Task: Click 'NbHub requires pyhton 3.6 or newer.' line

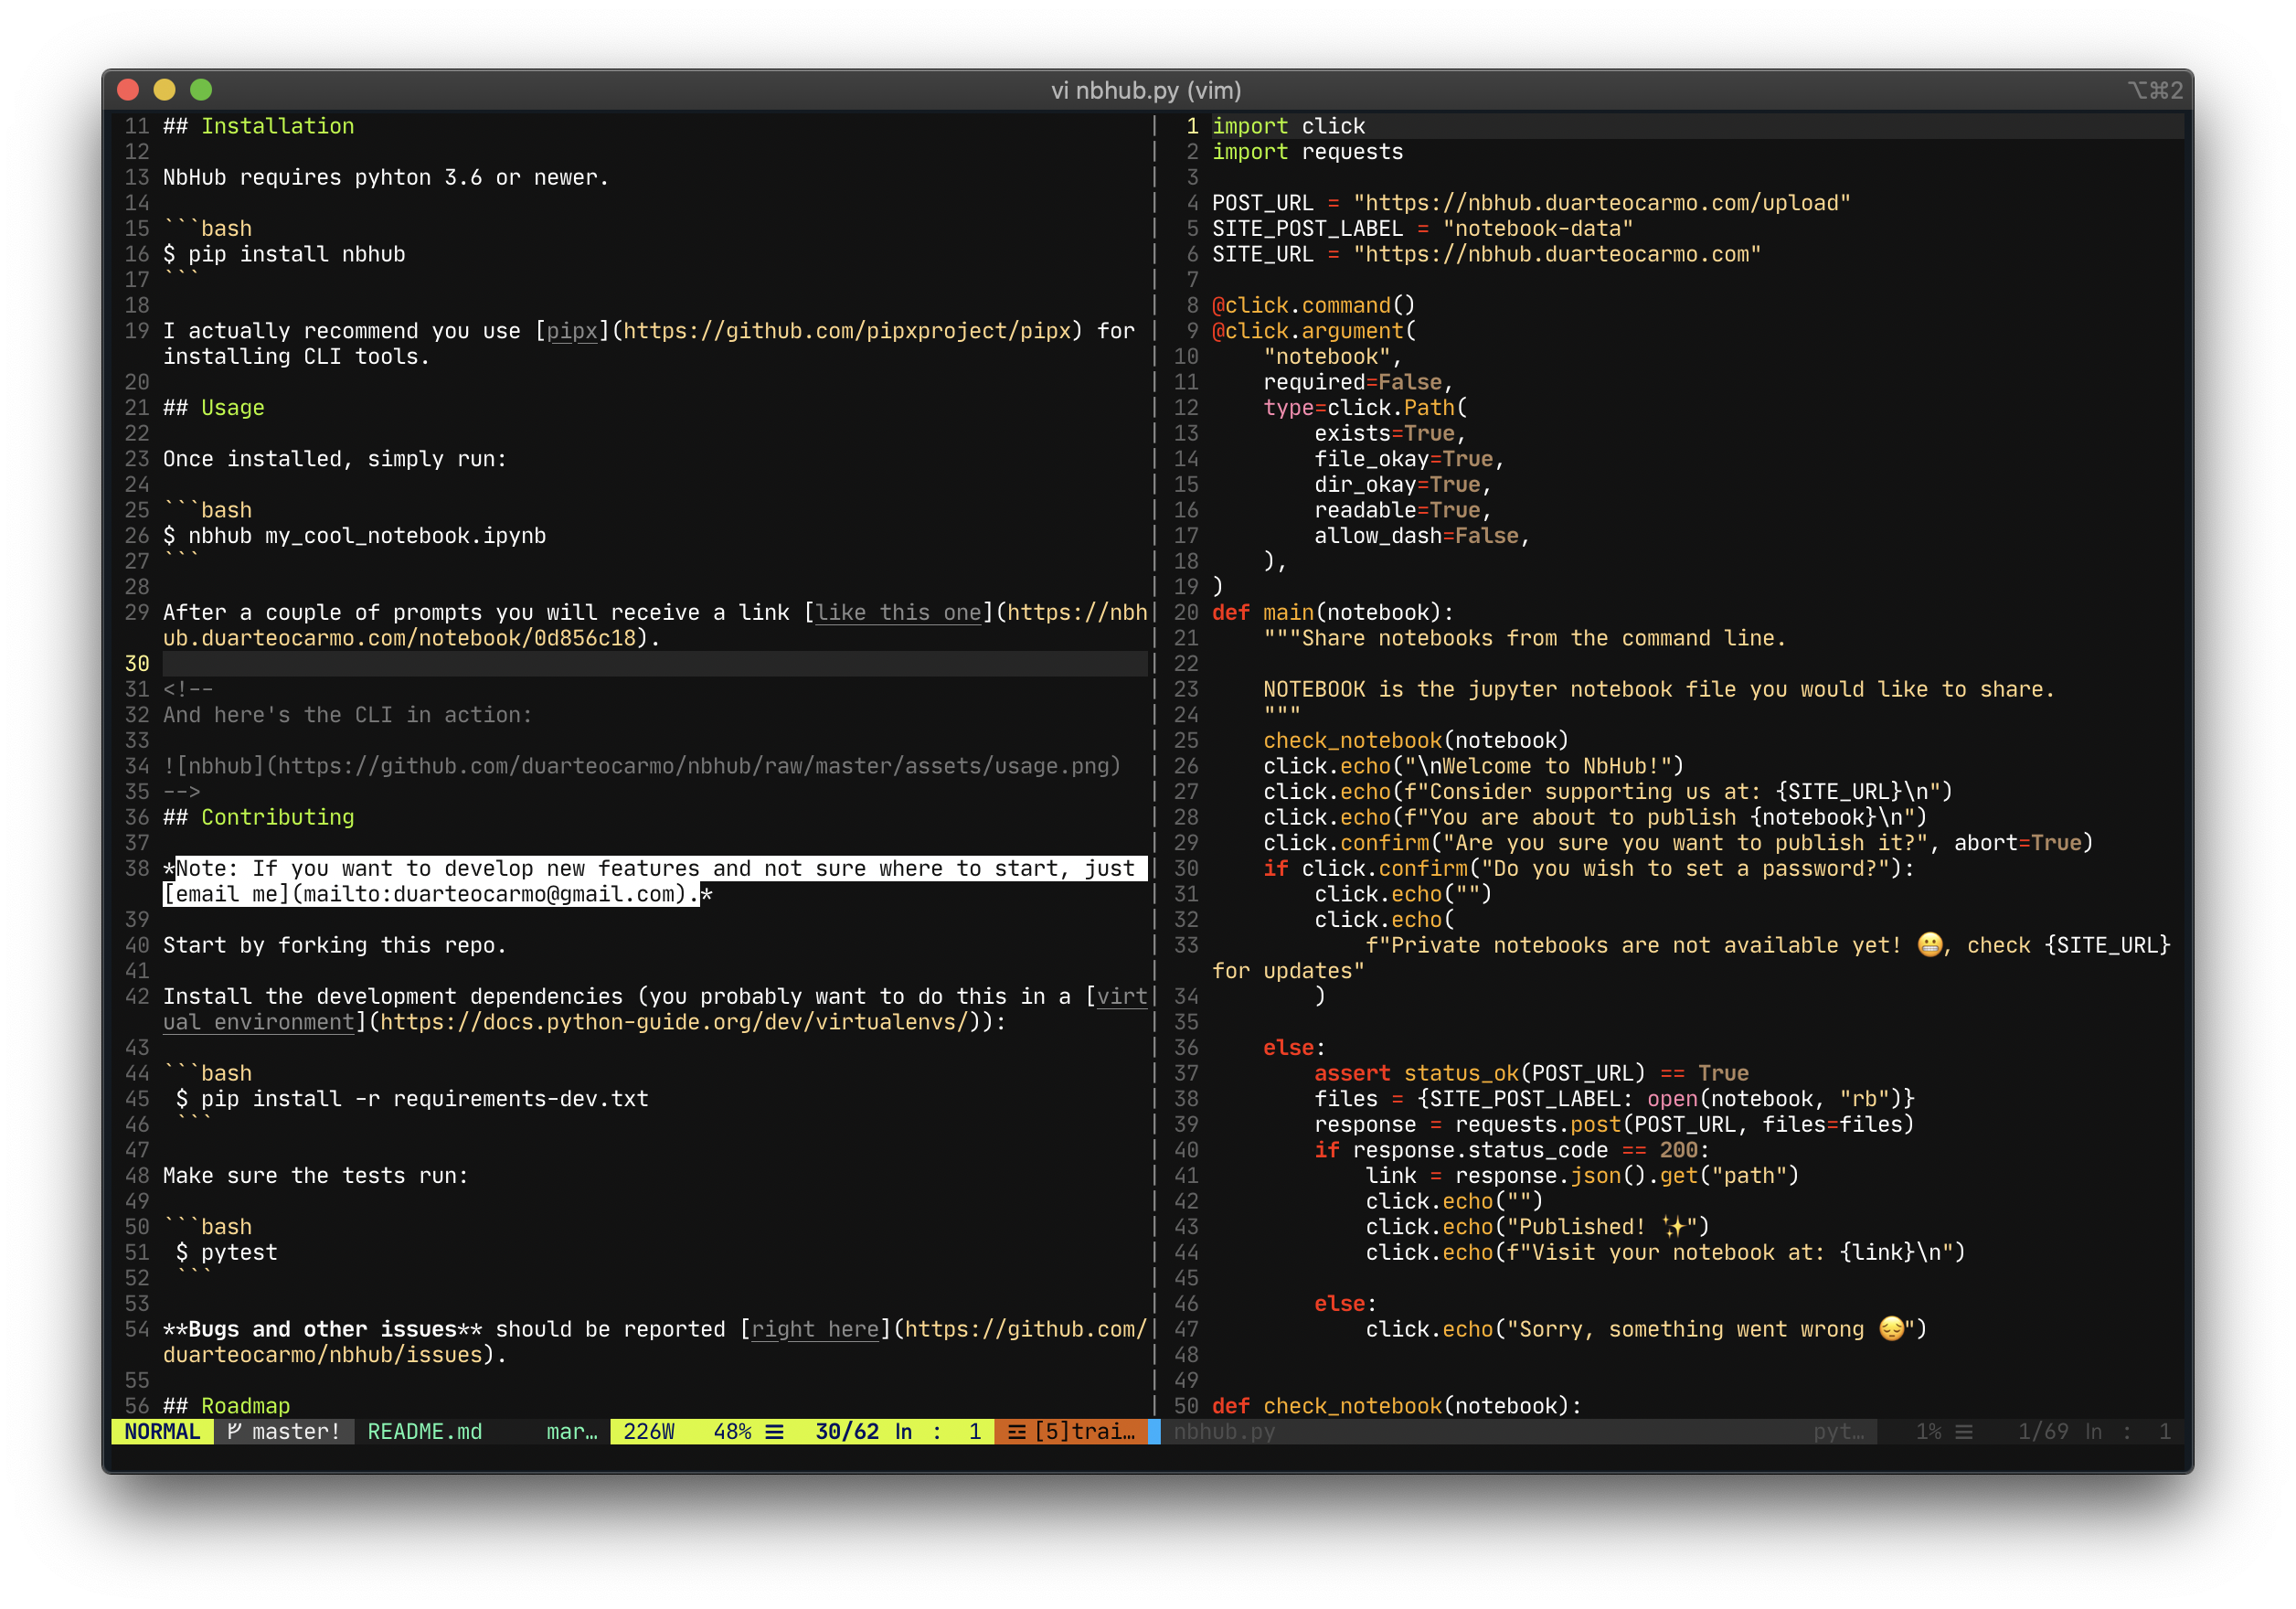Action: click(386, 177)
